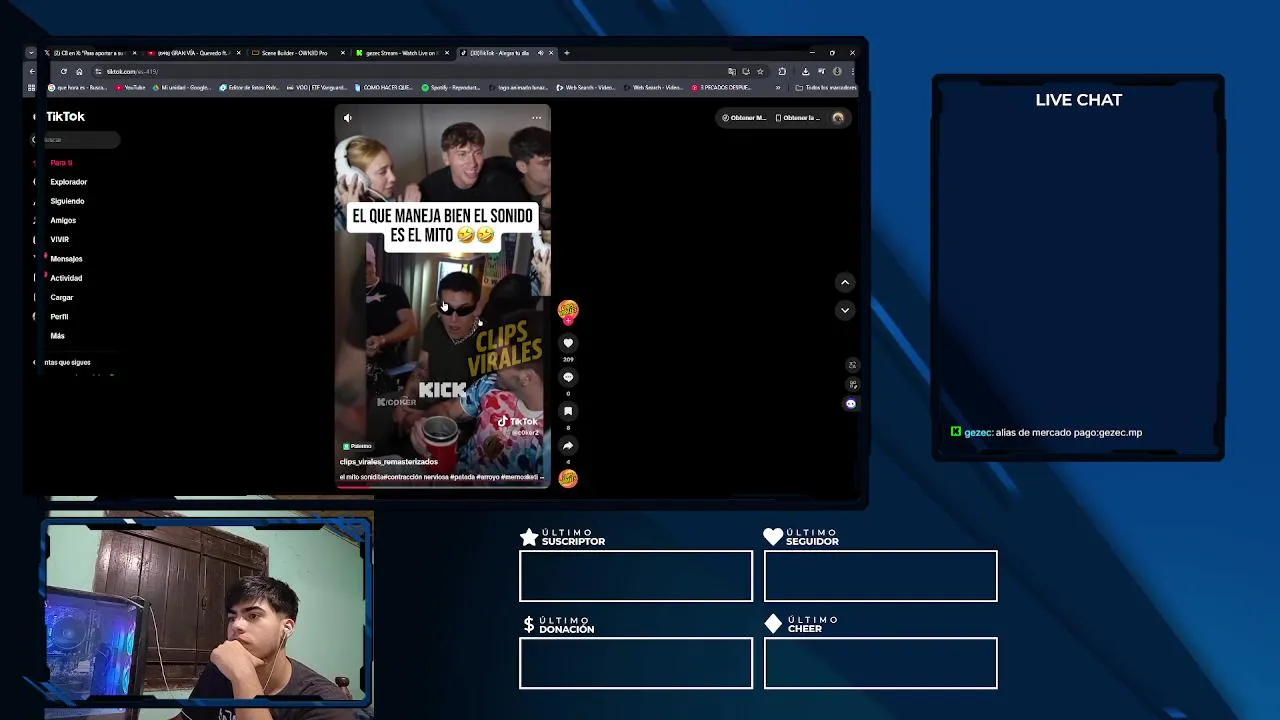This screenshot has height=720, width=1280.
Task: Select Para ti in the sidebar
Action: coord(61,162)
